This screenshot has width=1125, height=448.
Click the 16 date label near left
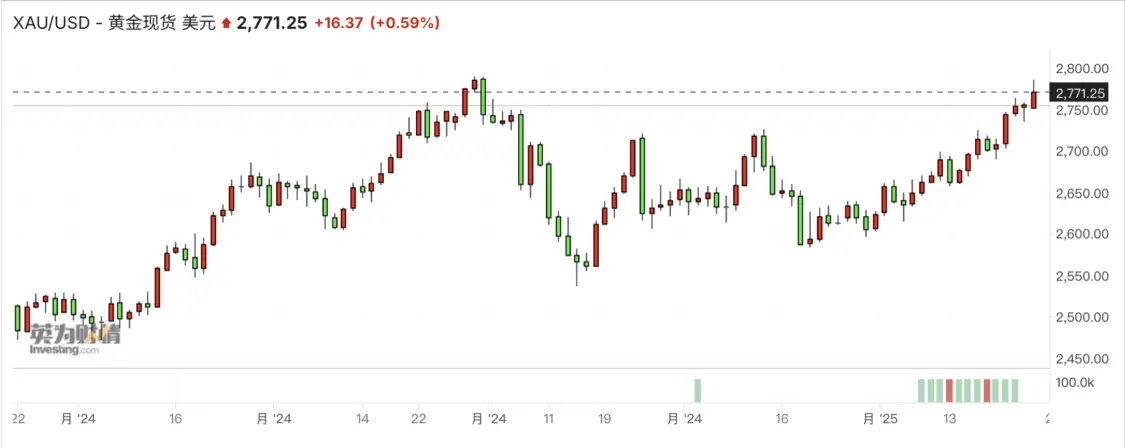pos(176,419)
